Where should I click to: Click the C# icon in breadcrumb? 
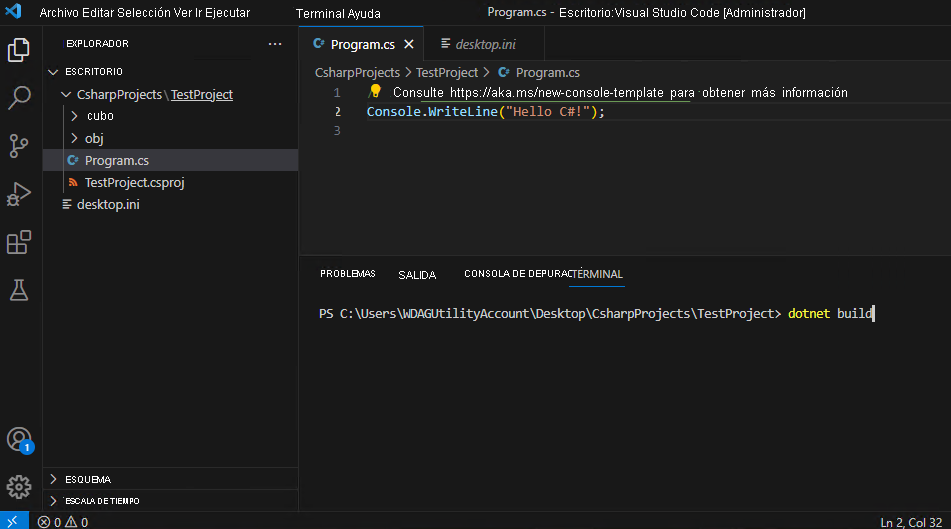pyautogui.click(x=503, y=72)
